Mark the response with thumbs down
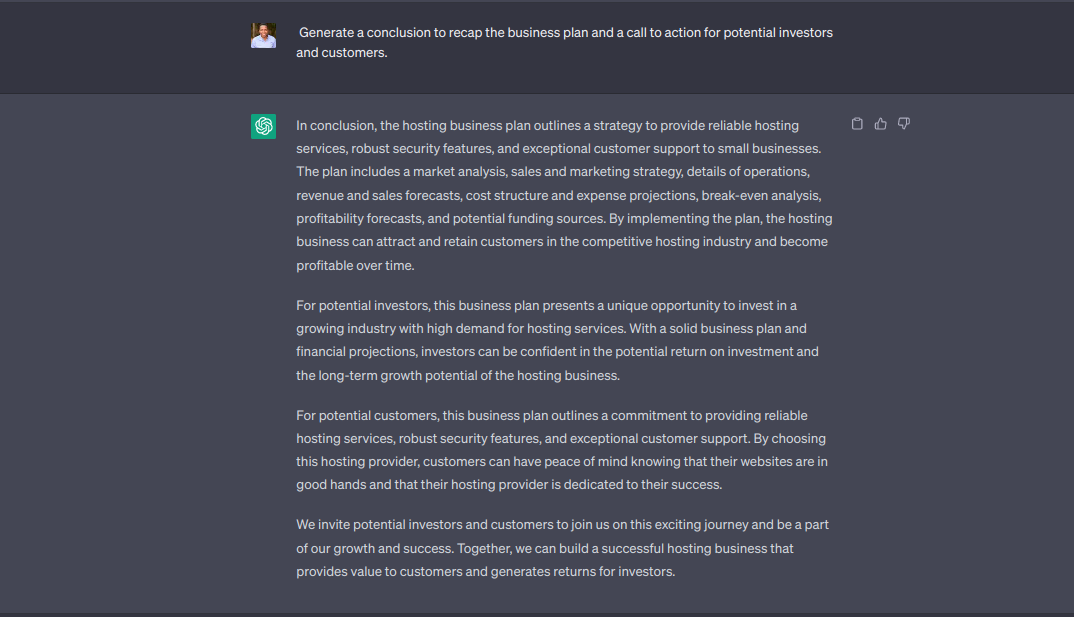This screenshot has width=1074, height=617. pyautogui.click(x=903, y=124)
